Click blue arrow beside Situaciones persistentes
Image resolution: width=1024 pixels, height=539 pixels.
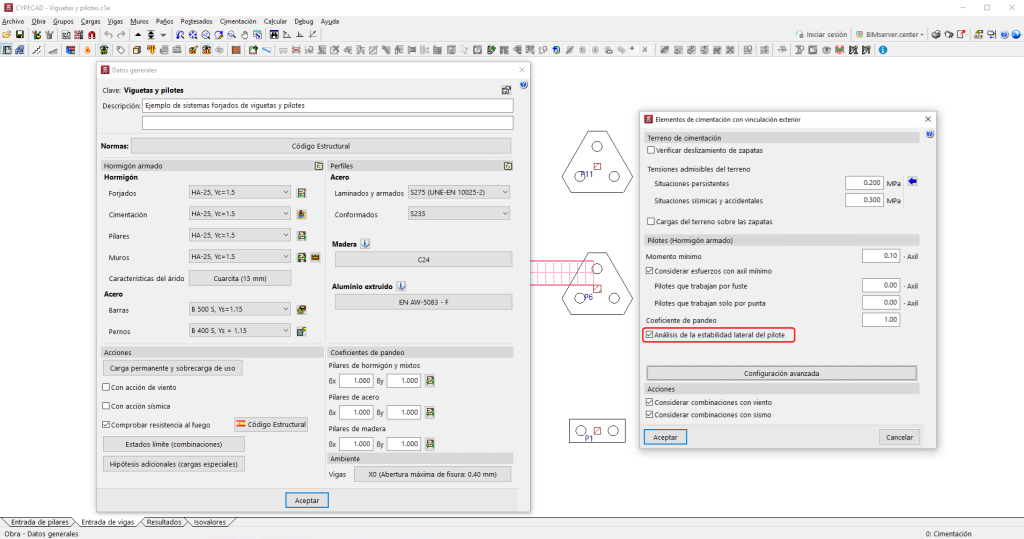(x=912, y=182)
